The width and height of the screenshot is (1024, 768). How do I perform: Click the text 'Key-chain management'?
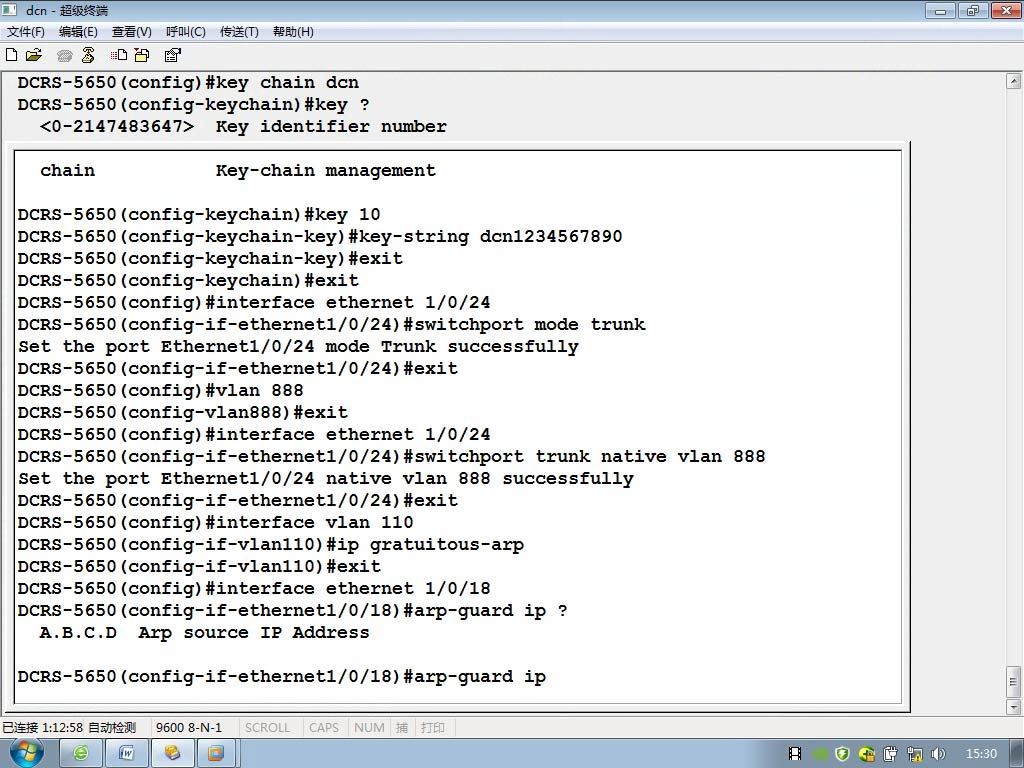[x=326, y=170]
